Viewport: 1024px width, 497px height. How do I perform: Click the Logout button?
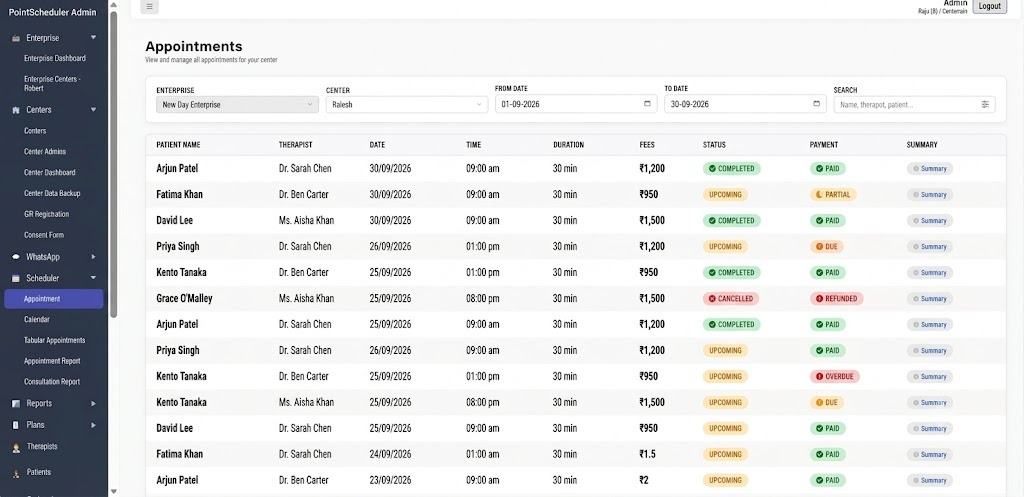990,6
